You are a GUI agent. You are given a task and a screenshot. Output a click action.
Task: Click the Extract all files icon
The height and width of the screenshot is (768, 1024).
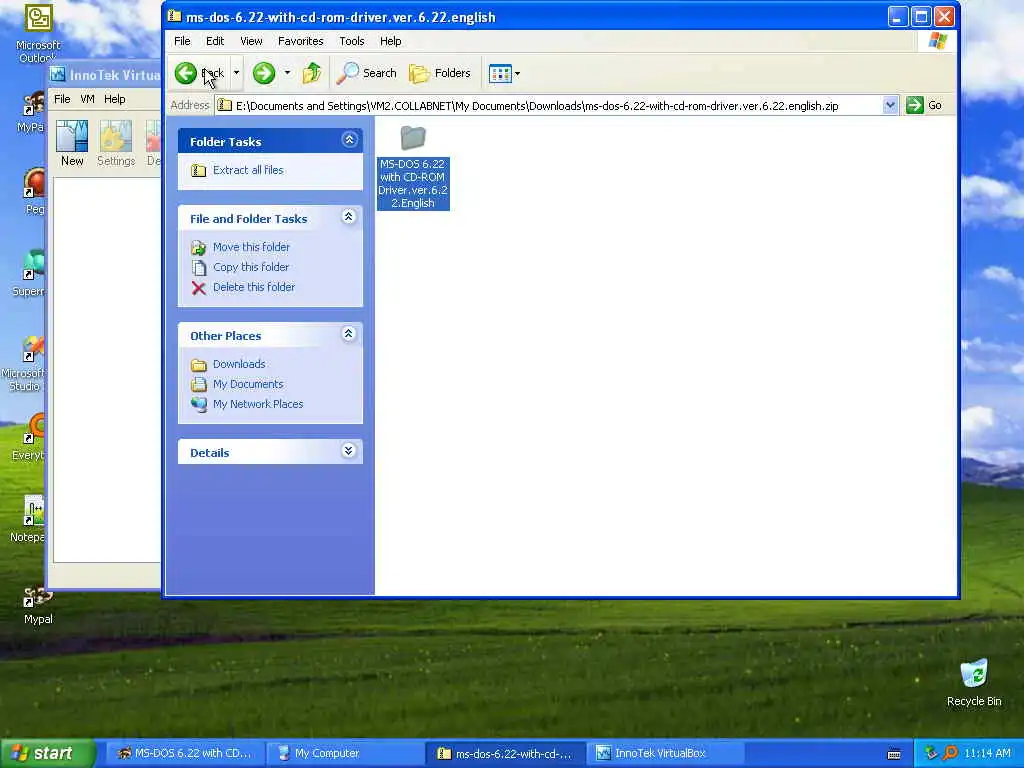pos(199,170)
